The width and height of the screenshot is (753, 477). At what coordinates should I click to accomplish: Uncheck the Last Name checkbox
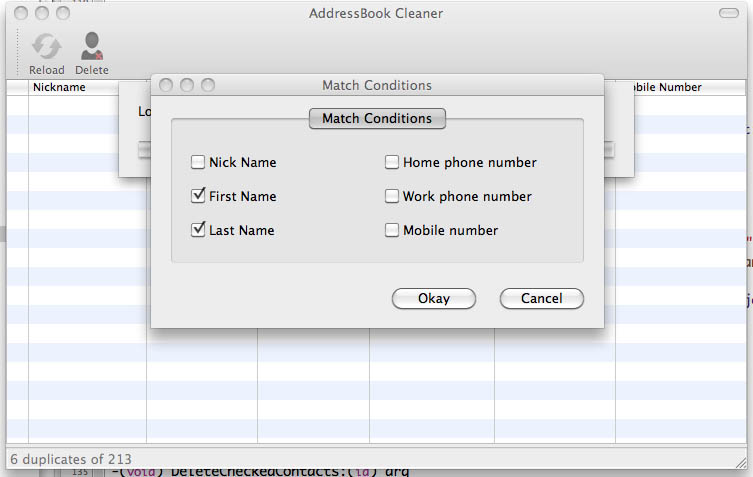(x=198, y=230)
